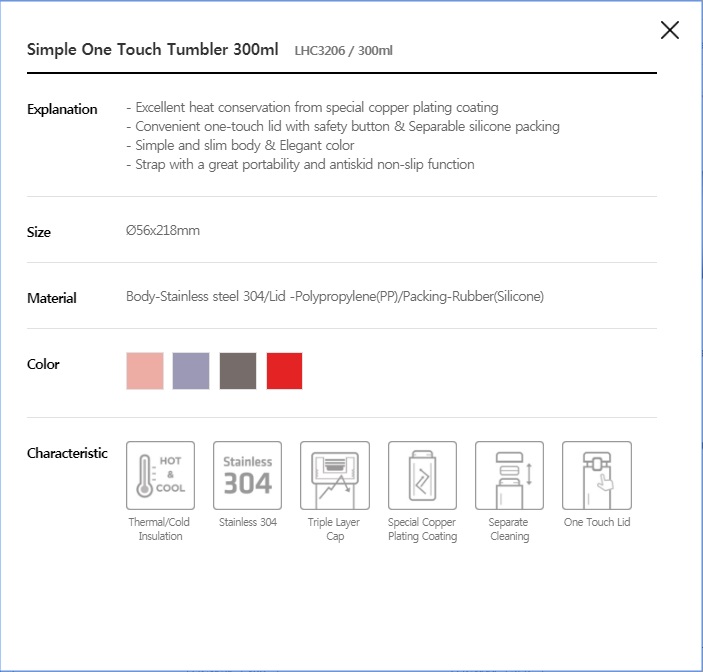Click the Explanation section label
The image size is (703, 672).
click(62, 109)
